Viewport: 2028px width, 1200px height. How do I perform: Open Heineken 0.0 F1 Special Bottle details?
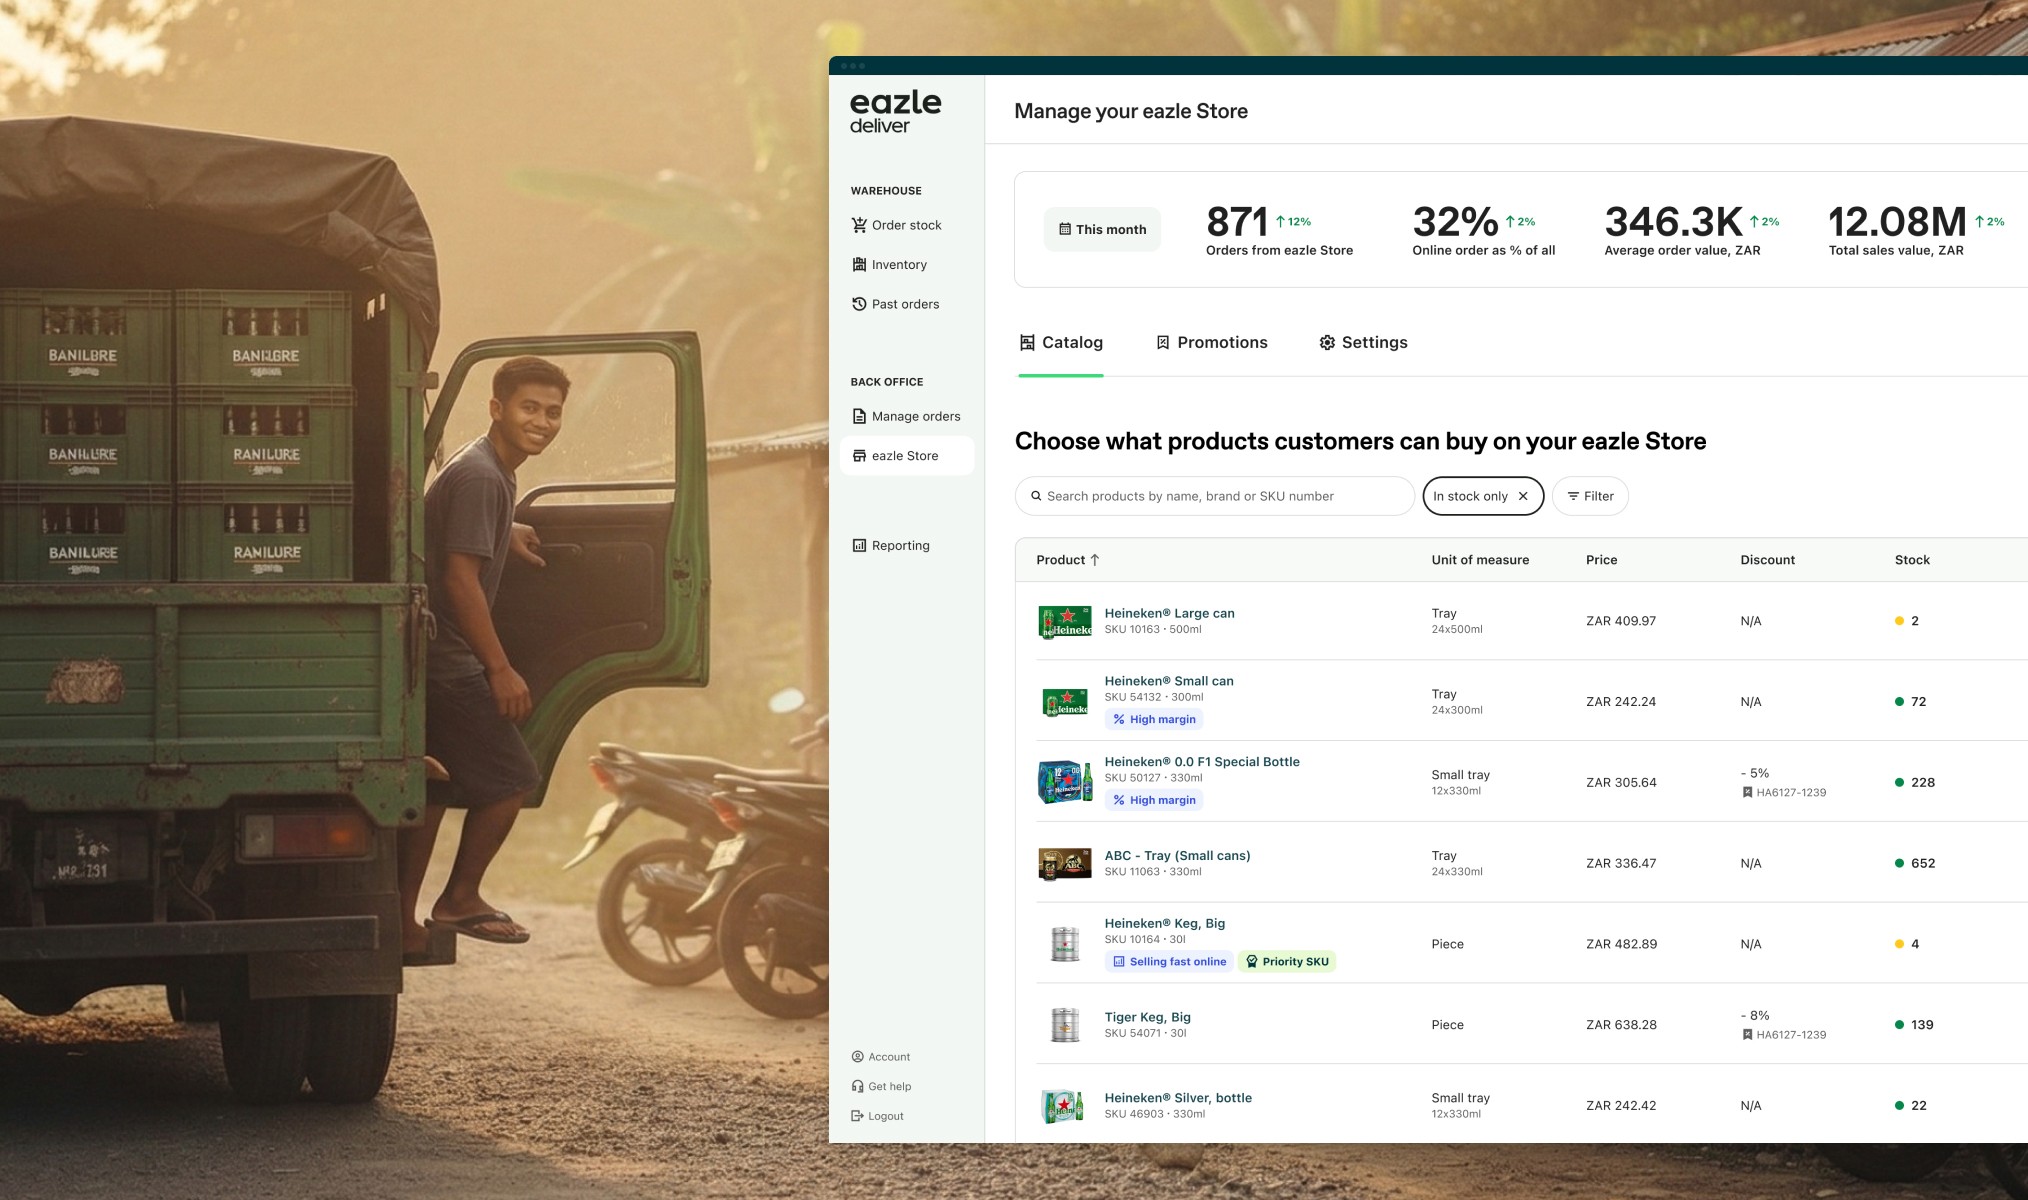(x=1201, y=761)
